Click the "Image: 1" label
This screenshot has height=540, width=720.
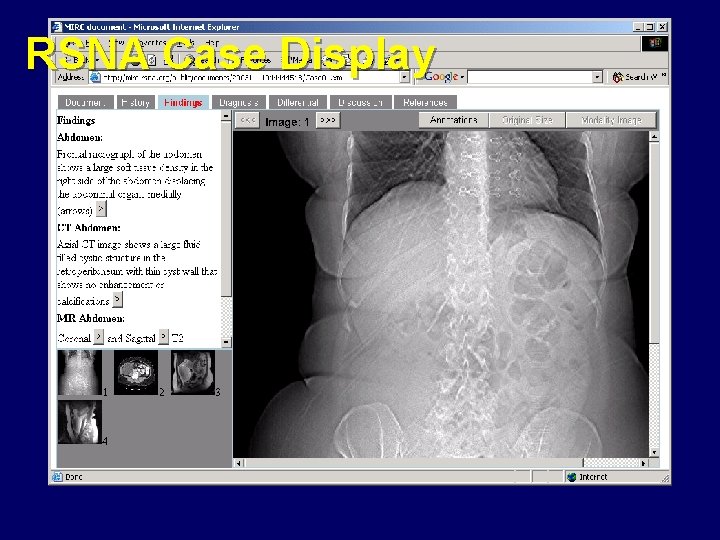(287, 122)
